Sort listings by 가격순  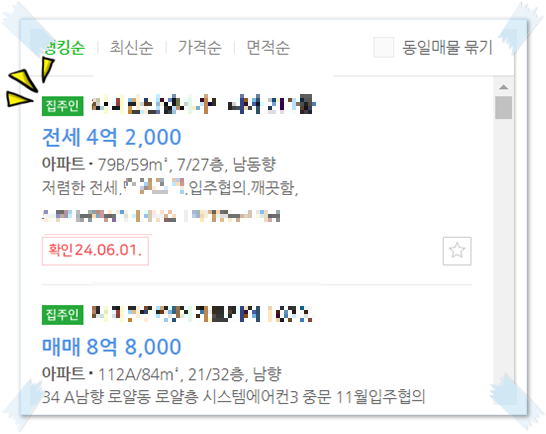coord(200,47)
